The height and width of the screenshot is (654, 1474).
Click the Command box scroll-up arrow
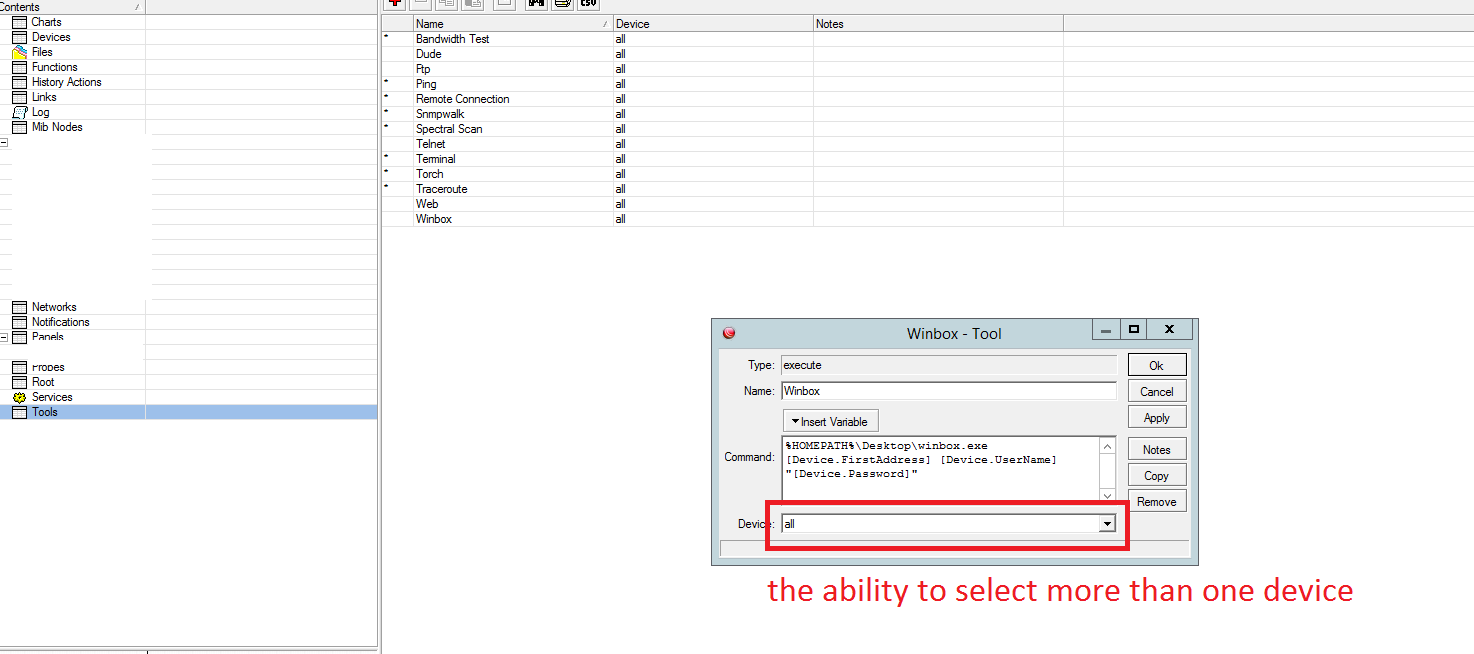click(x=1107, y=444)
